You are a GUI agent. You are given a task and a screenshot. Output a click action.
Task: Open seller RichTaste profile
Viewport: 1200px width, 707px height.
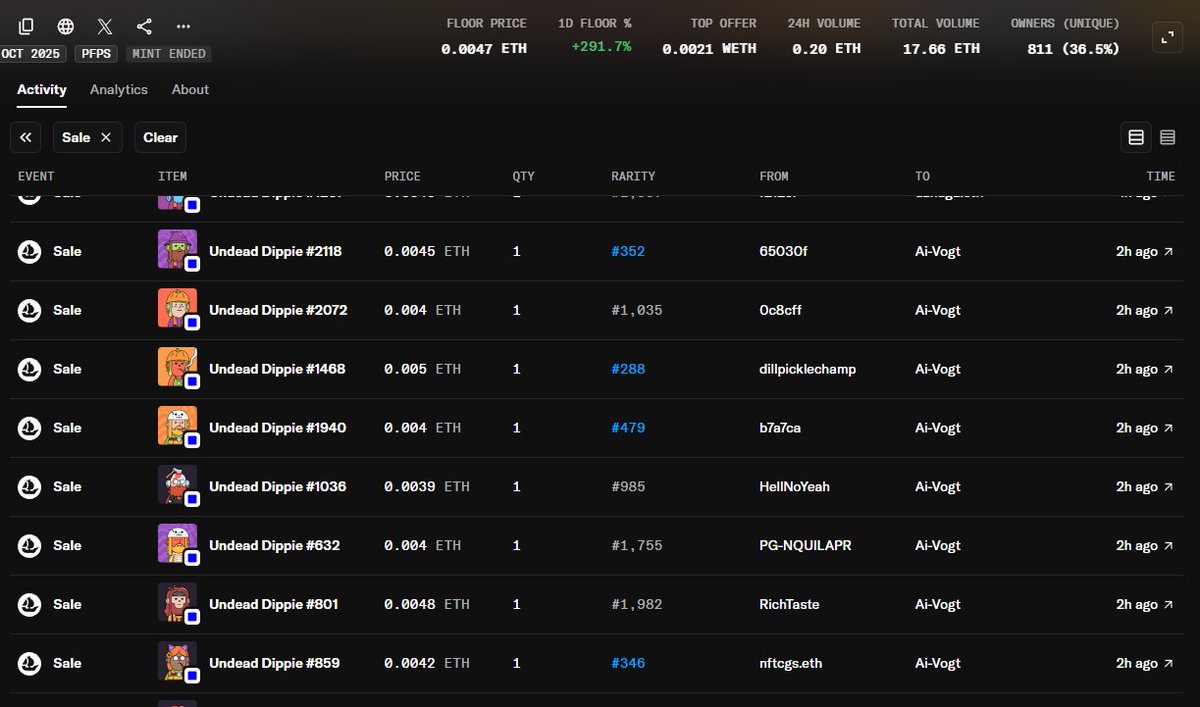click(x=789, y=605)
